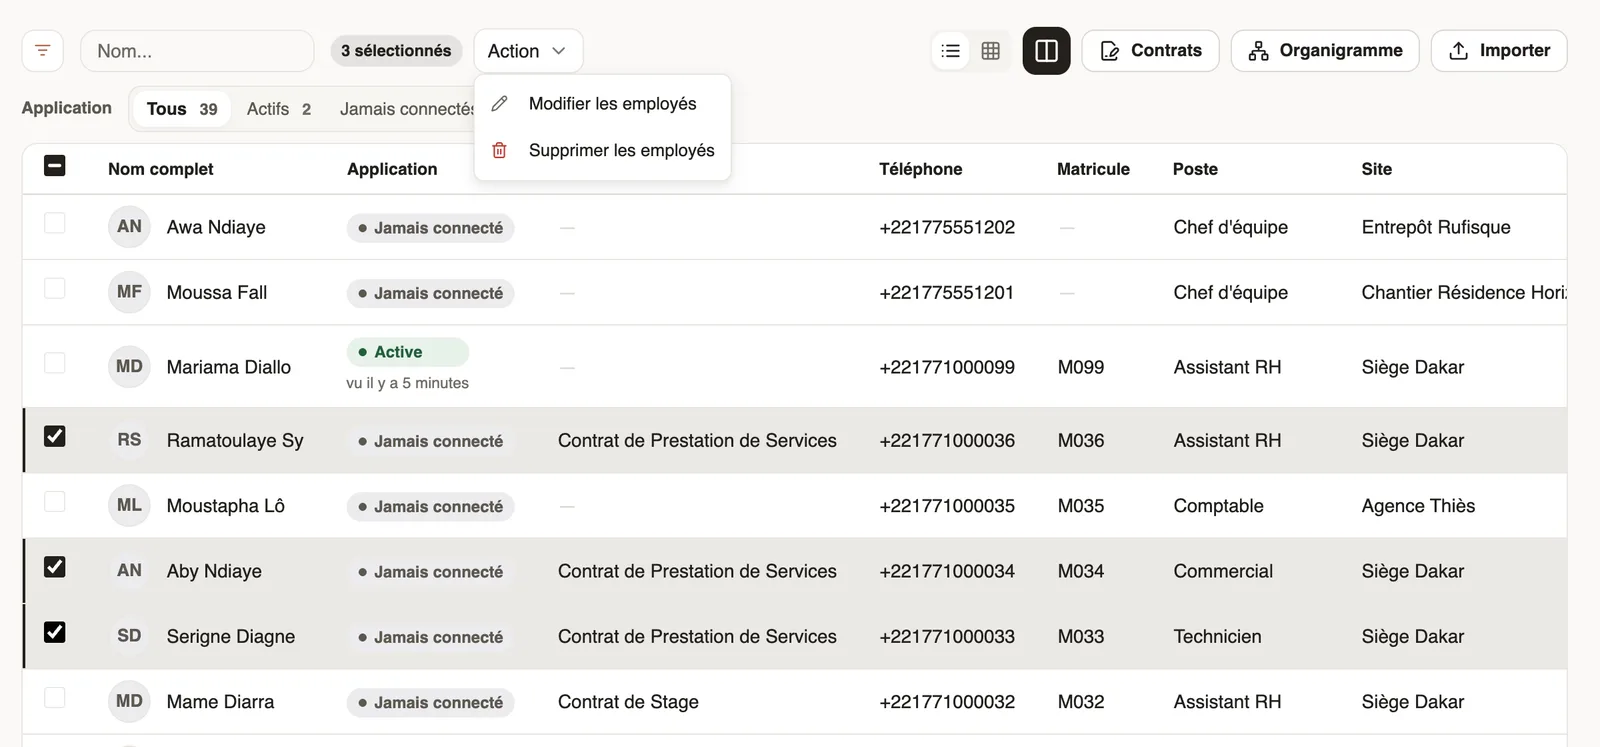Click the Téléphone column header
Image resolution: width=1600 pixels, height=747 pixels.
[x=921, y=169]
